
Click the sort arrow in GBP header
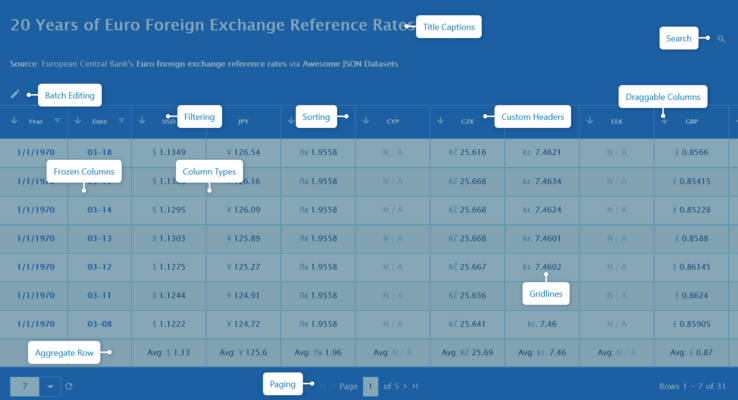tap(665, 121)
